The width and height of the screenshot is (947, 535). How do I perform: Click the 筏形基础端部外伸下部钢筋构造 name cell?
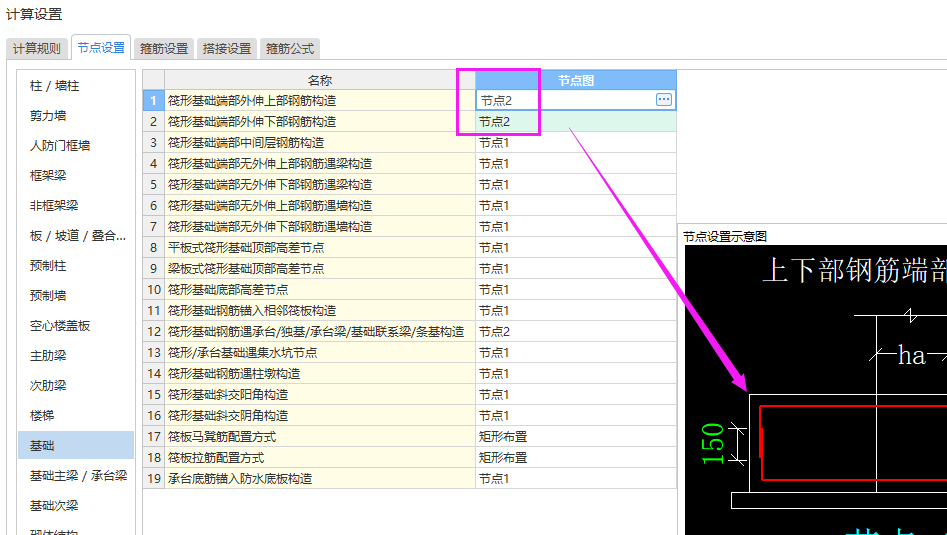pos(319,121)
